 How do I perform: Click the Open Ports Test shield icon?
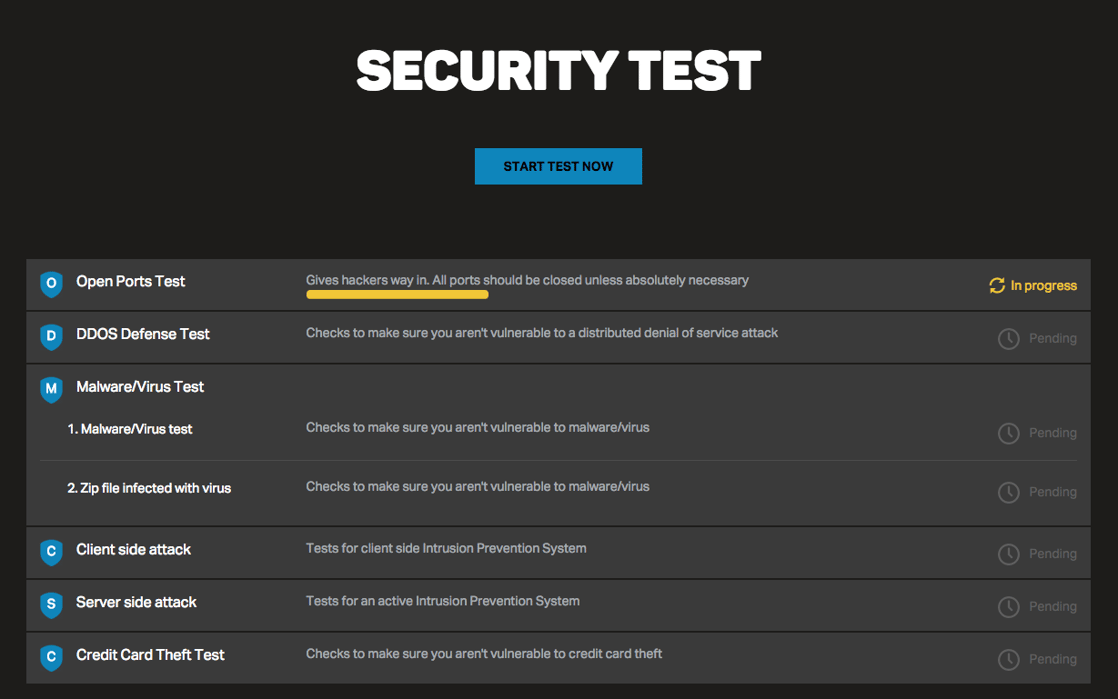point(51,284)
